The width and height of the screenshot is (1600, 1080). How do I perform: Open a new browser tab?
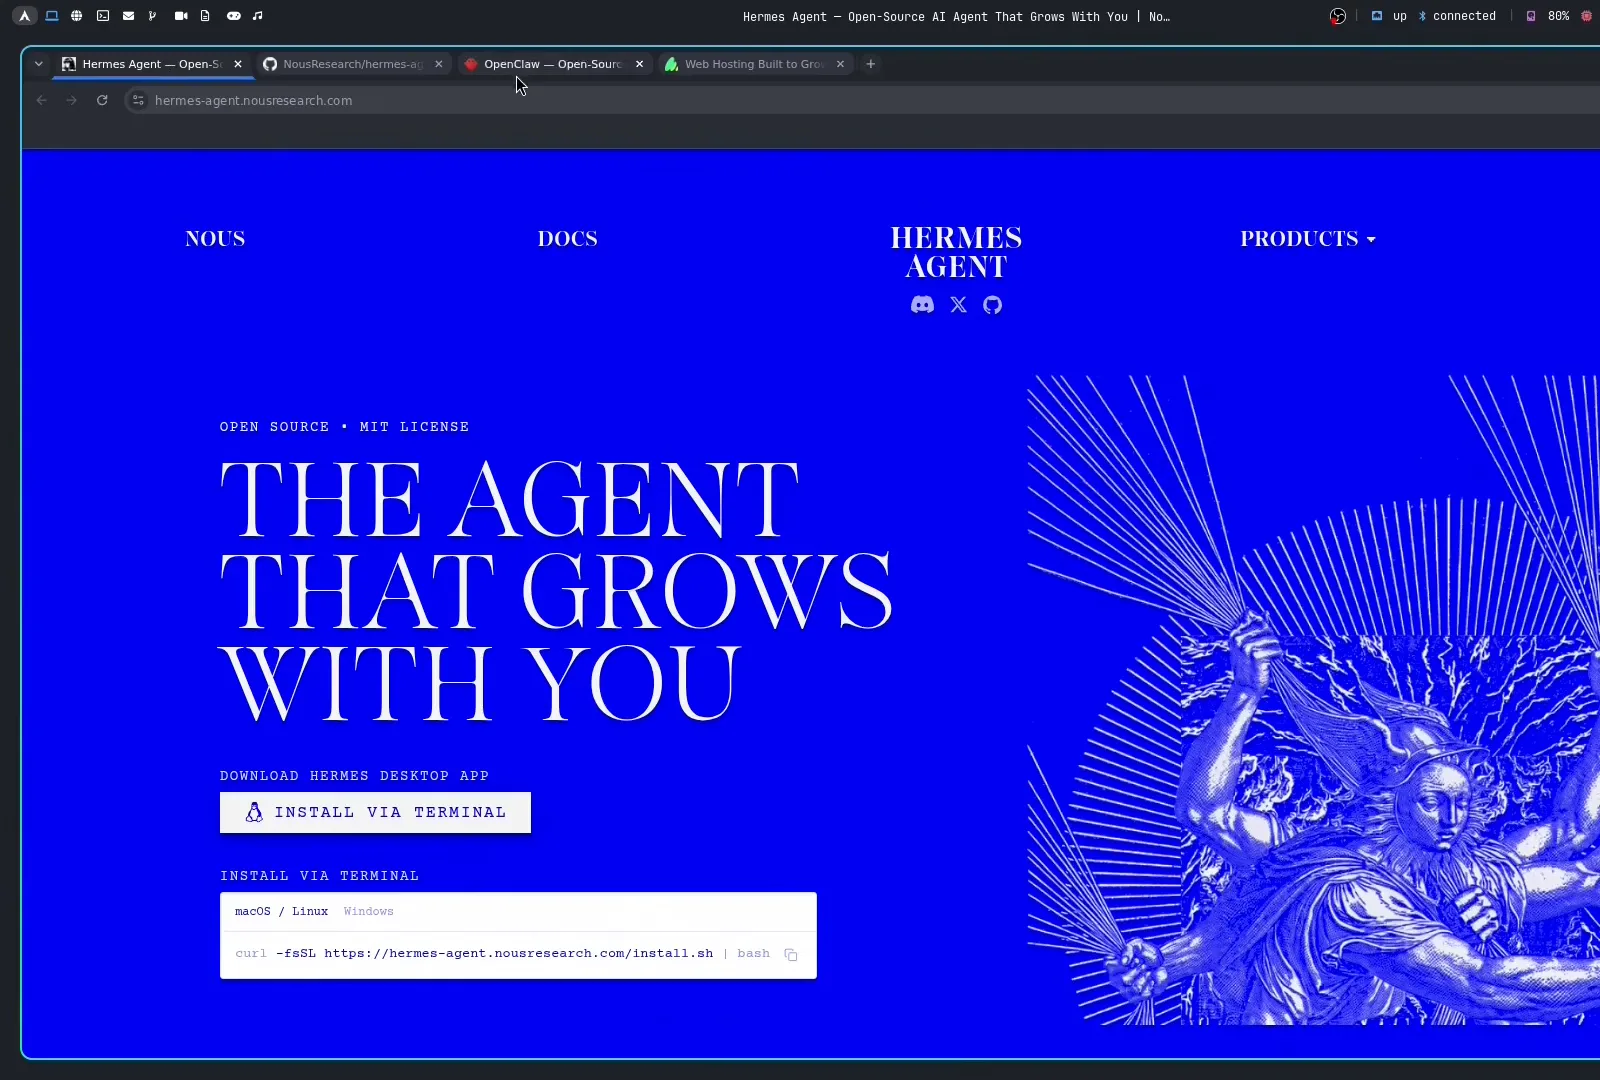[x=871, y=64]
